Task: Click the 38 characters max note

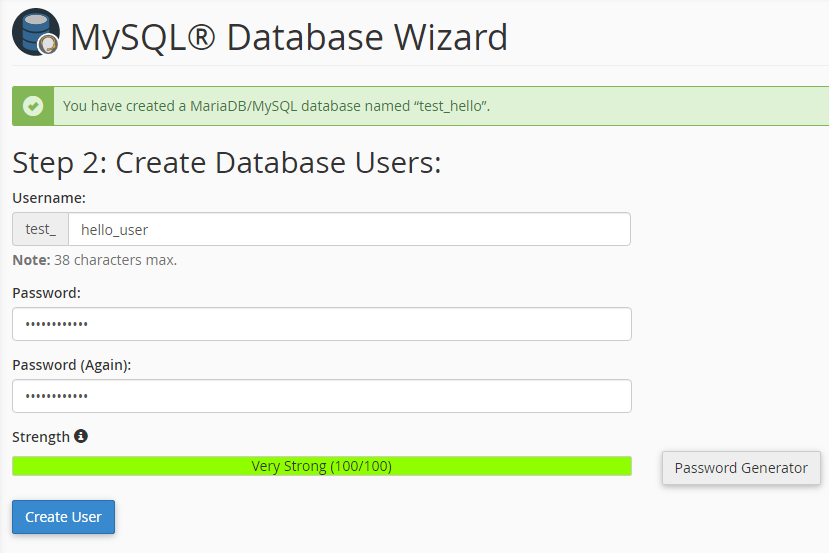Action: click(115, 260)
